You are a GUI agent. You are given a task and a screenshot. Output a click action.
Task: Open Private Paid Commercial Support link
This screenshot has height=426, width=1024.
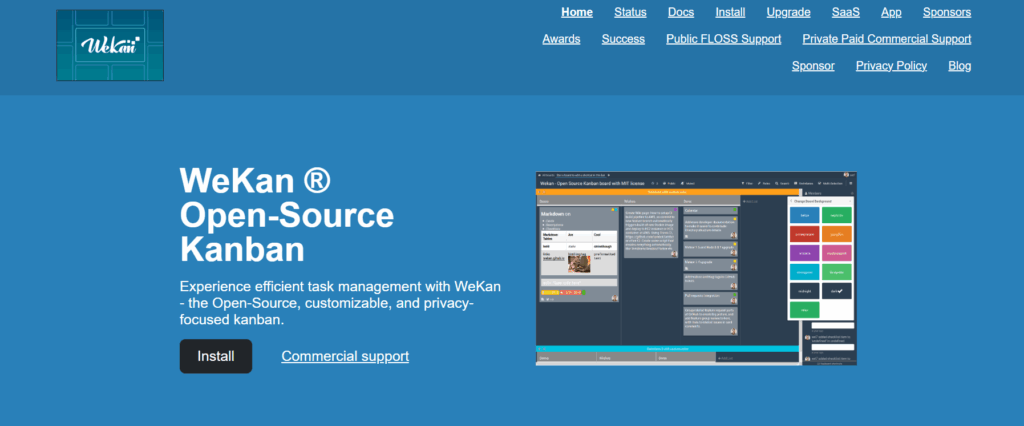pos(886,39)
